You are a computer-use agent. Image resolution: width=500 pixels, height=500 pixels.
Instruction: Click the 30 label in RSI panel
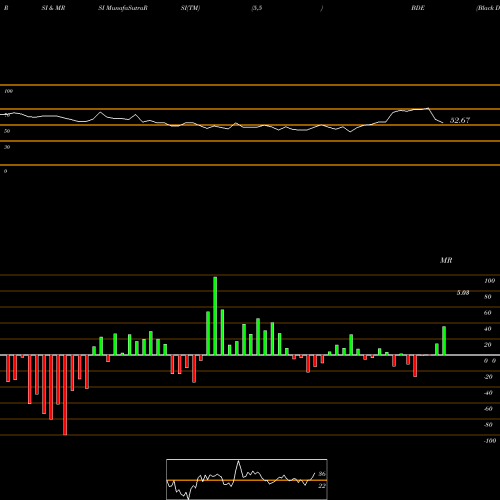pyautogui.click(x=7, y=147)
